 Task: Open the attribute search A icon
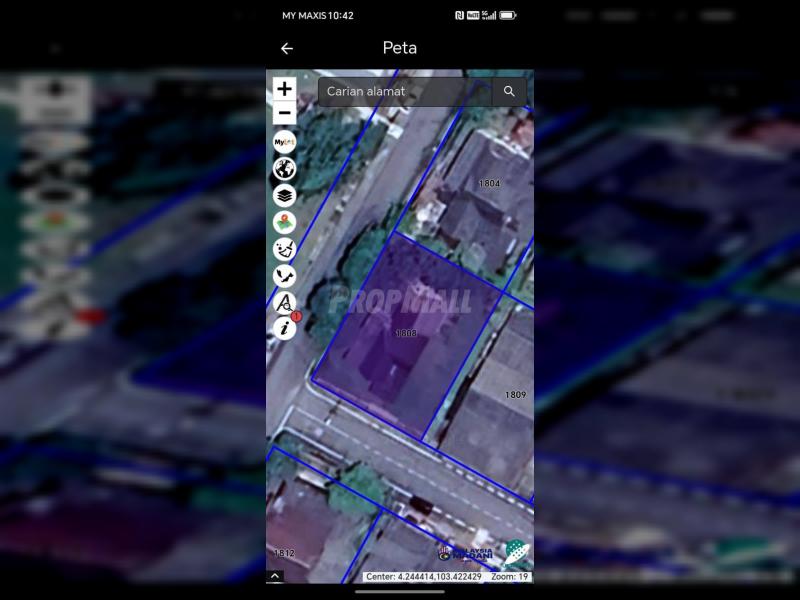click(284, 302)
